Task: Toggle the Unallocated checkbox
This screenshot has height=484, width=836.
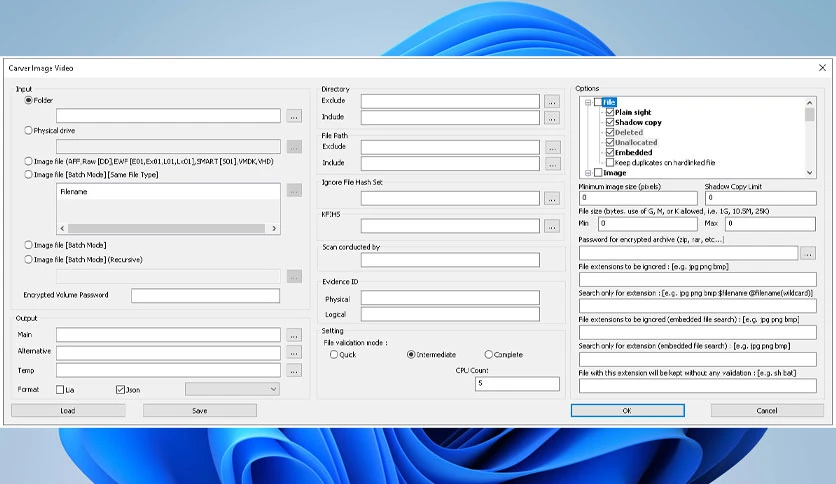Action: (x=610, y=142)
